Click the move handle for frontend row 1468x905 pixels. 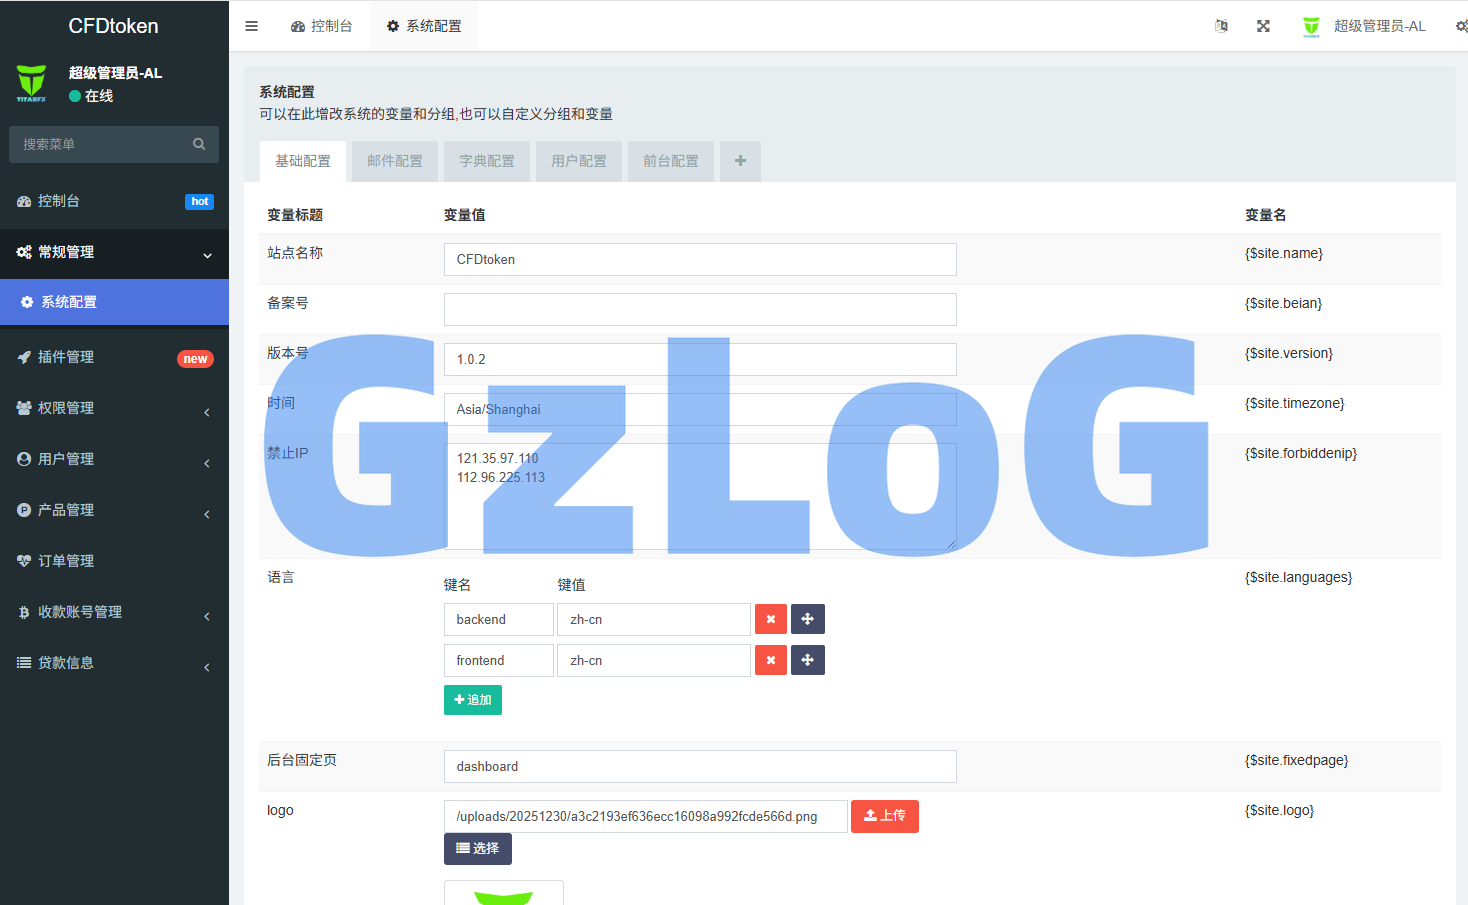point(807,660)
